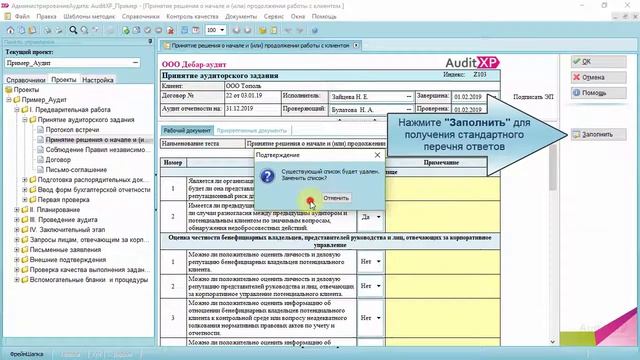Click Отменить in the confirmation dialog
The image size is (640, 360).
[336, 198]
